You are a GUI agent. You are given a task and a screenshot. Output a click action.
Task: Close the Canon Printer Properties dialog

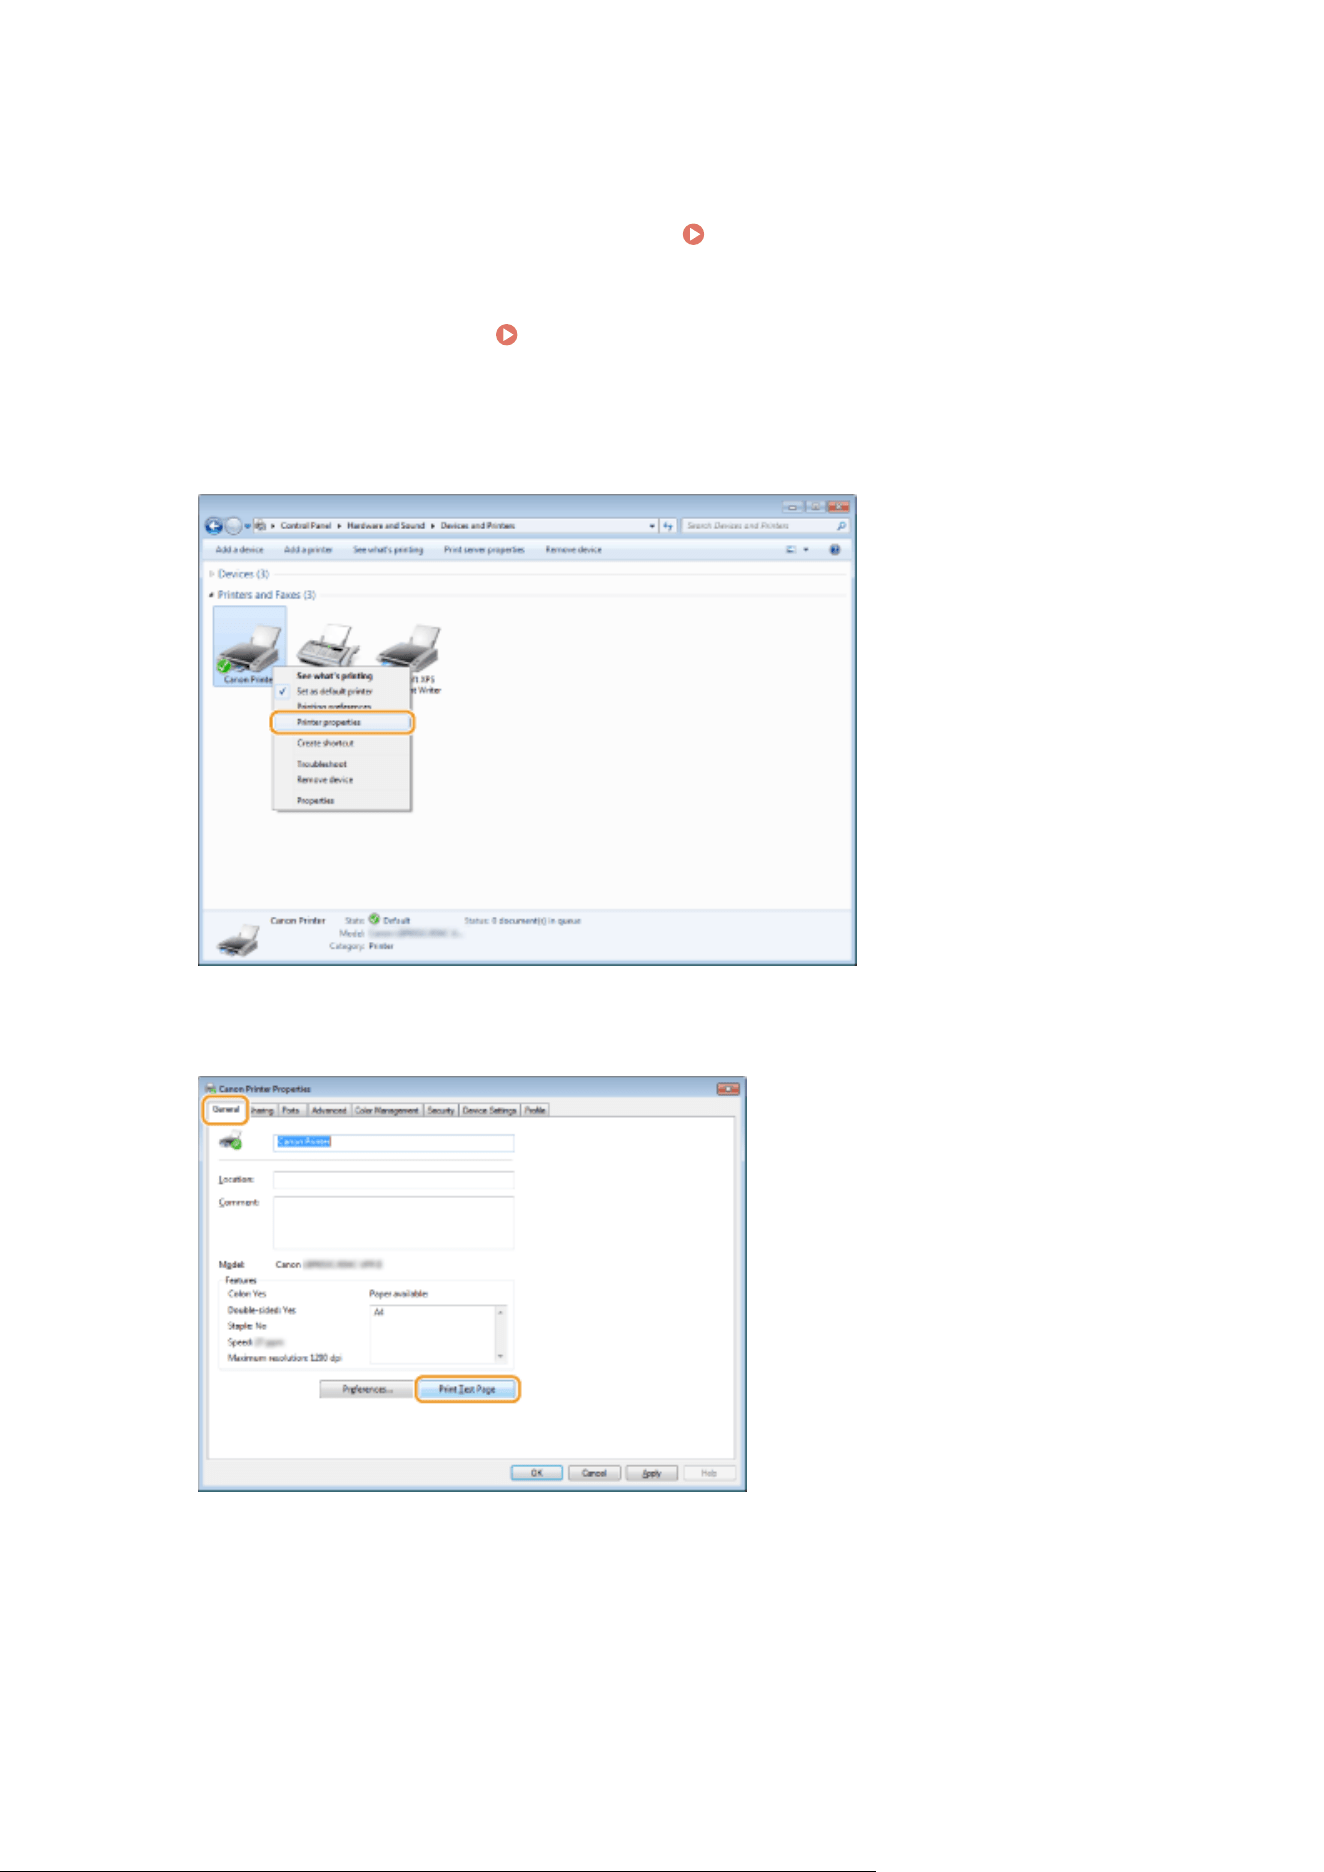coord(728,1089)
